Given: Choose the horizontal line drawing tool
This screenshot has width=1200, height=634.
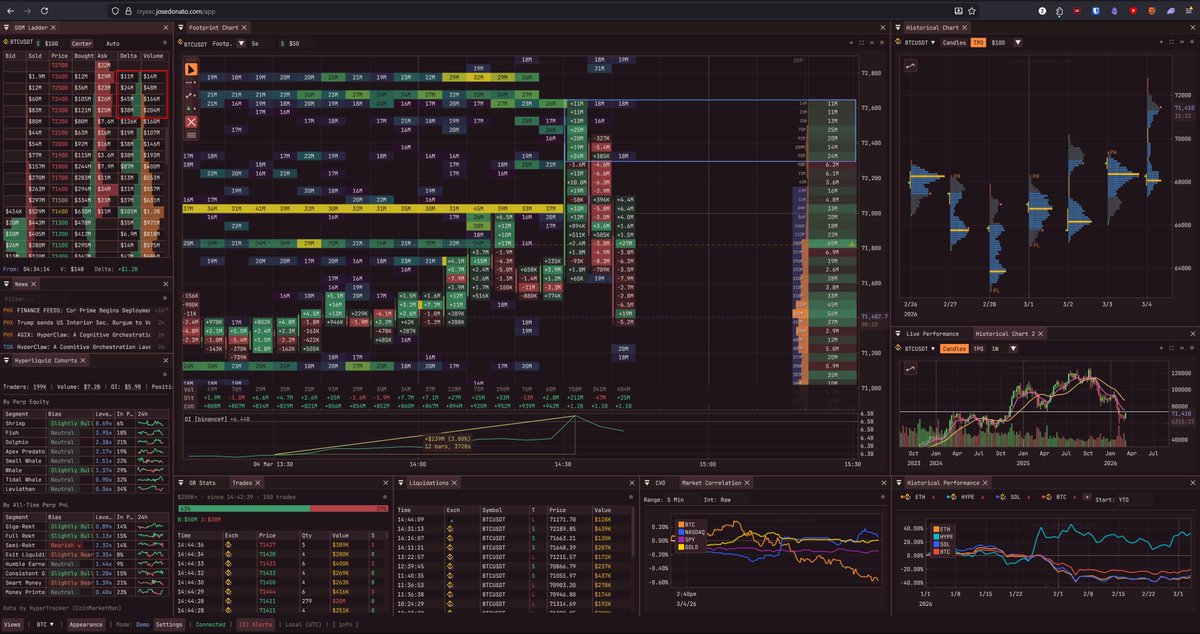Looking at the screenshot, I should point(191,83).
